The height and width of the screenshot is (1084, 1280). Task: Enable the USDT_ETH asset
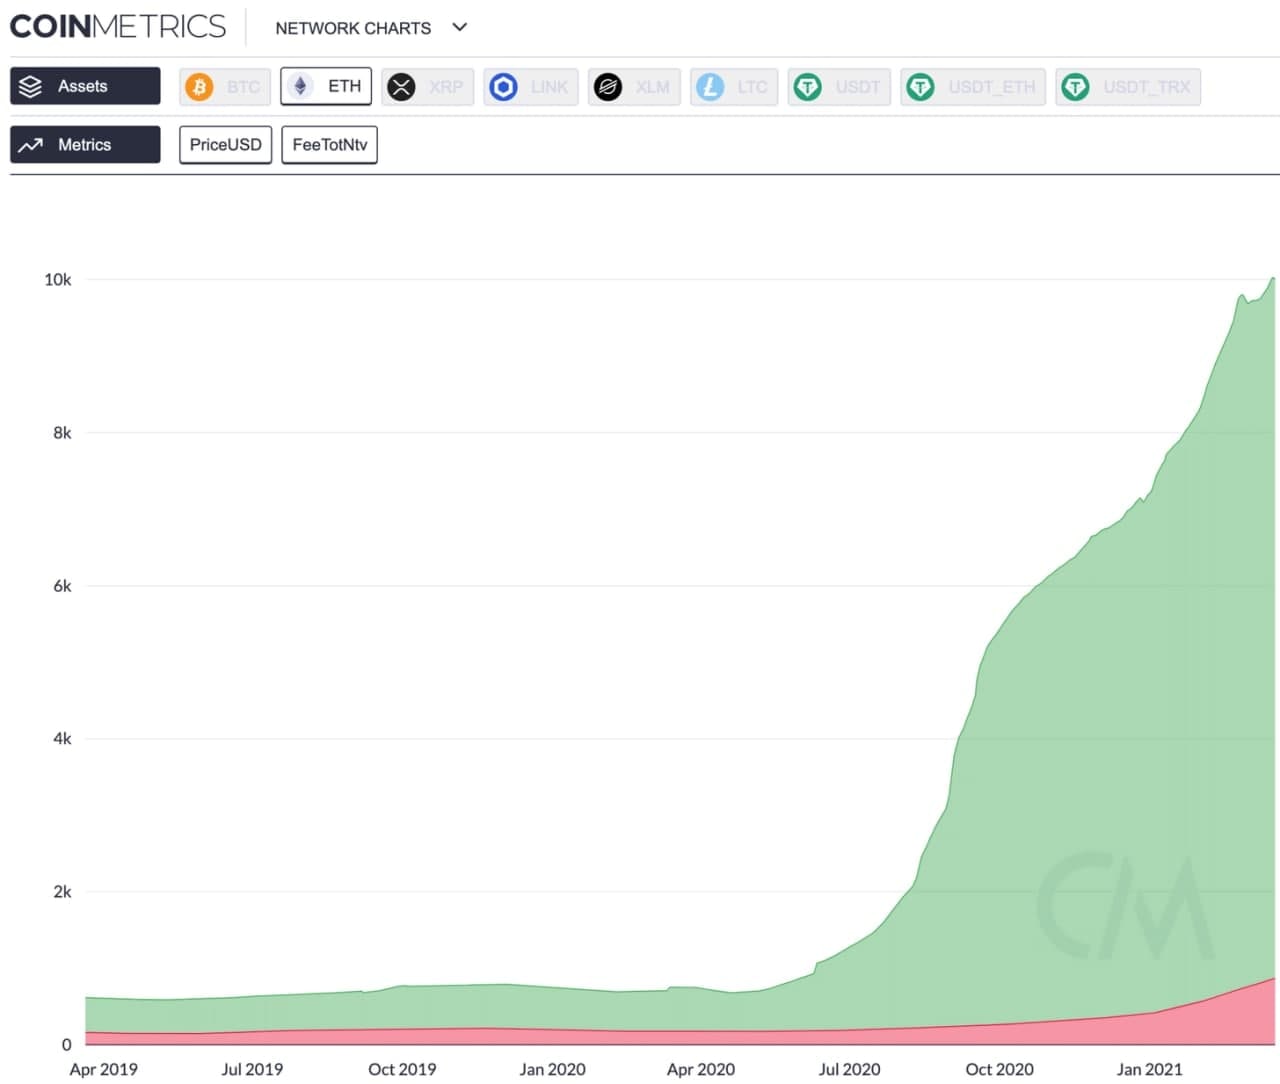click(973, 87)
